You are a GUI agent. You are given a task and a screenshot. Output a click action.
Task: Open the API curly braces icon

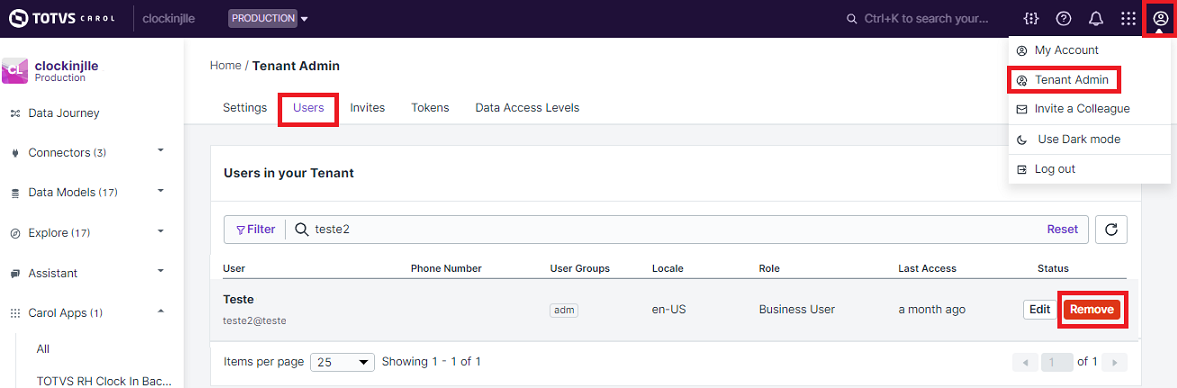1031,19
